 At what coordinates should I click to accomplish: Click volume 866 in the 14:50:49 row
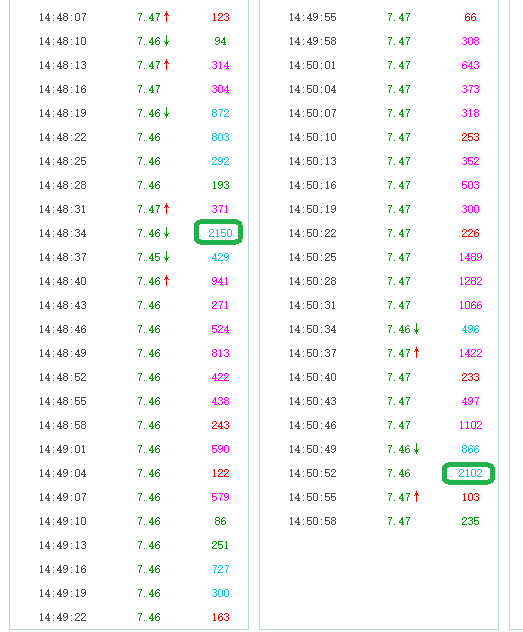pos(470,449)
